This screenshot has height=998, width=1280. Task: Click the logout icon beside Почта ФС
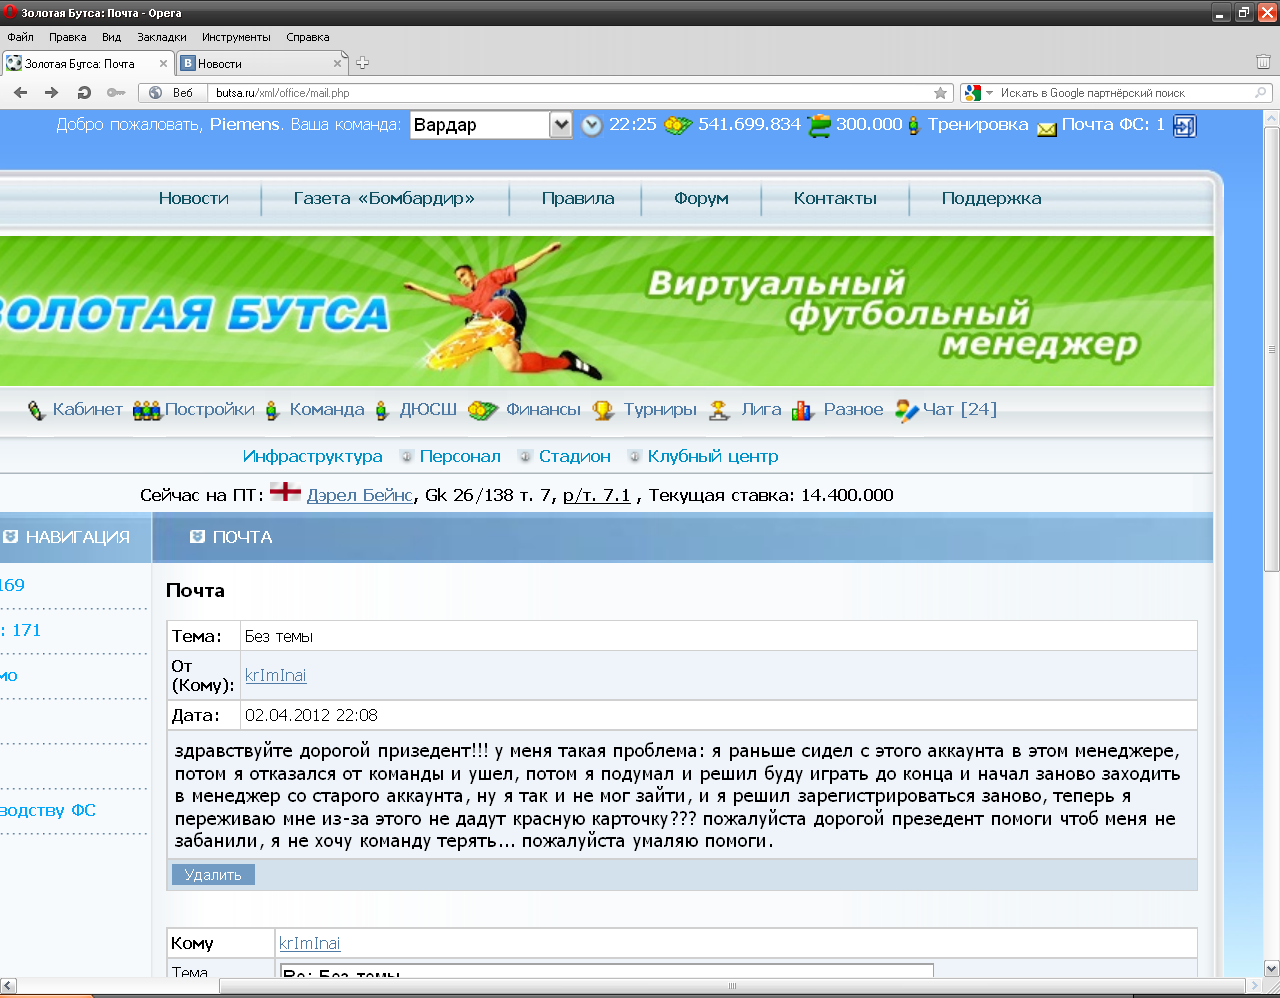coord(1184,126)
